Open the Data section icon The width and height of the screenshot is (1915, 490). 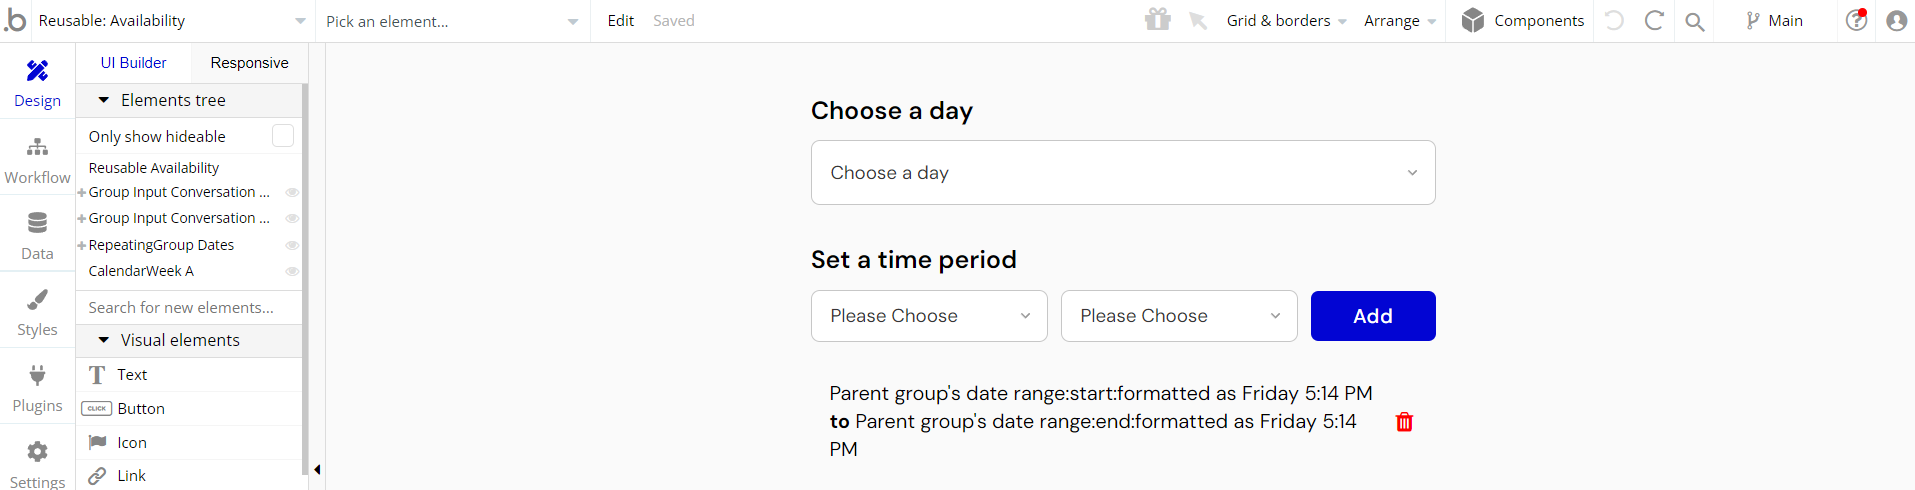pyautogui.click(x=37, y=223)
